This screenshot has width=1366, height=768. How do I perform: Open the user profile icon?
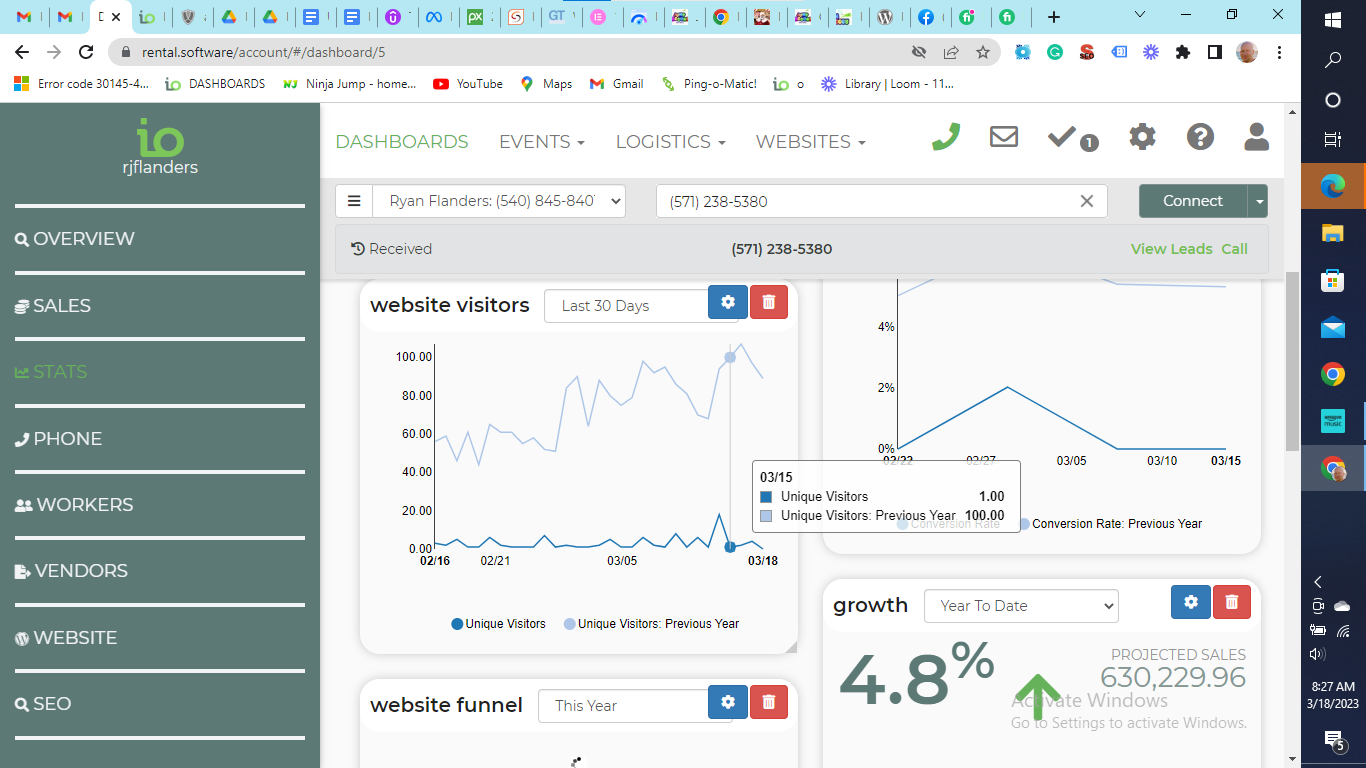pyautogui.click(x=1256, y=137)
